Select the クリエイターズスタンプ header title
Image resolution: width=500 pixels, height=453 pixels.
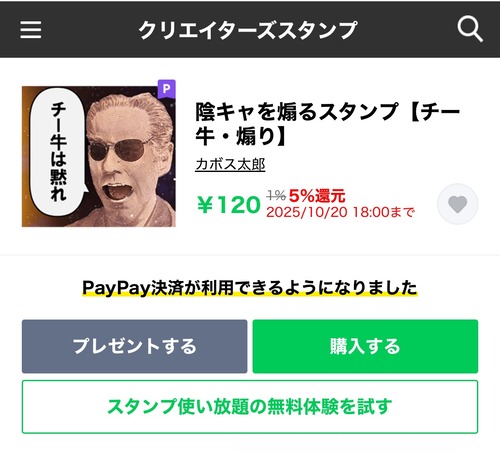point(248,30)
